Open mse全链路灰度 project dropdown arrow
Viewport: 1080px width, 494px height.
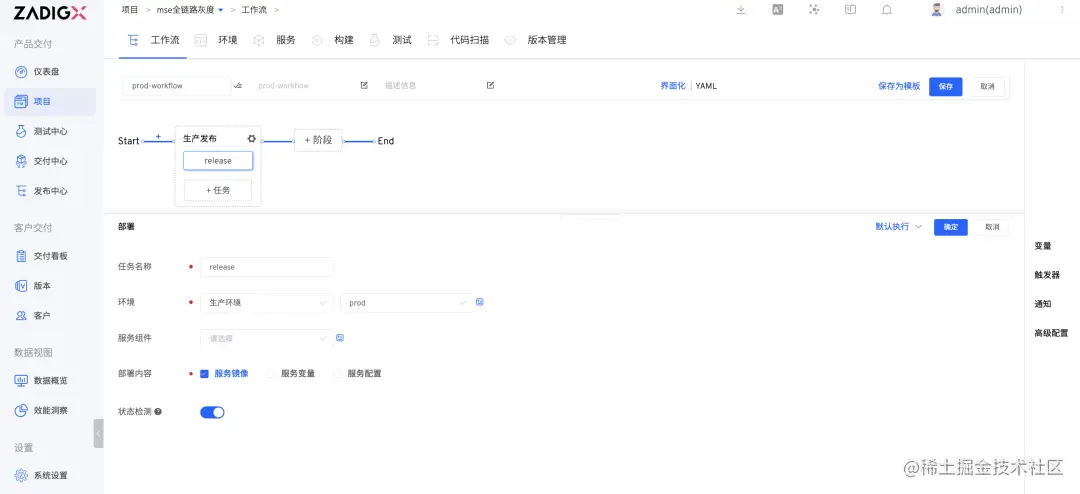pos(220,10)
